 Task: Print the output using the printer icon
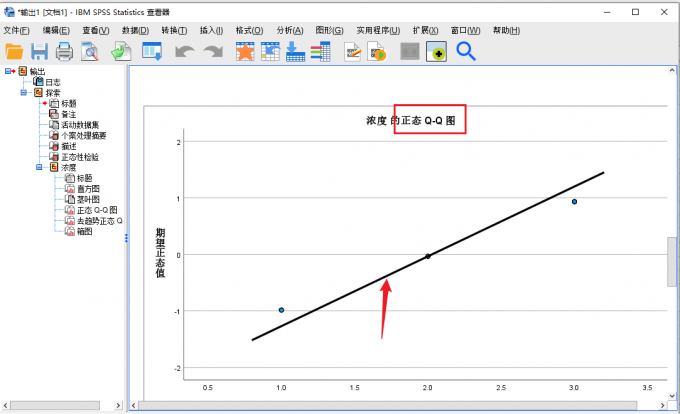point(64,52)
